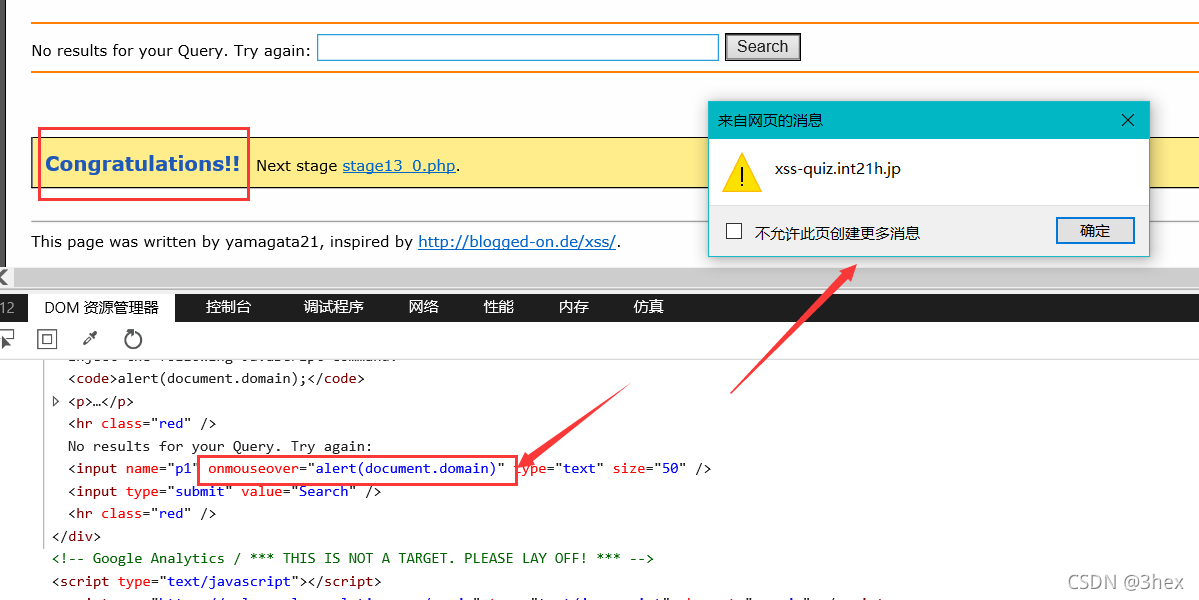Switch to the 性能 performance tab
1199x600 pixels.
tap(499, 307)
